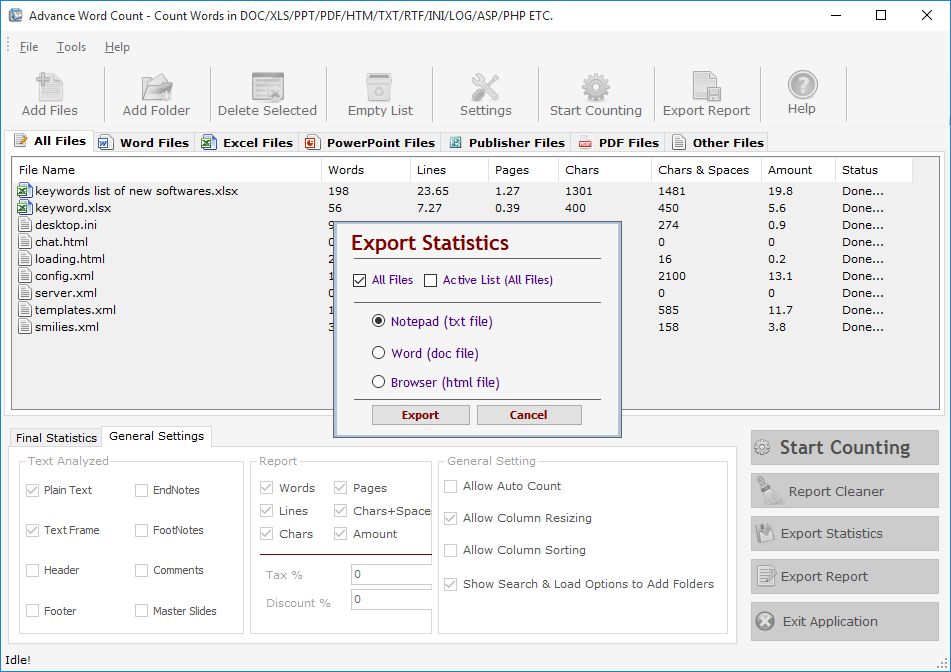
Task: Toggle the Header text analyzed checkbox
Action: (x=33, y=570)
